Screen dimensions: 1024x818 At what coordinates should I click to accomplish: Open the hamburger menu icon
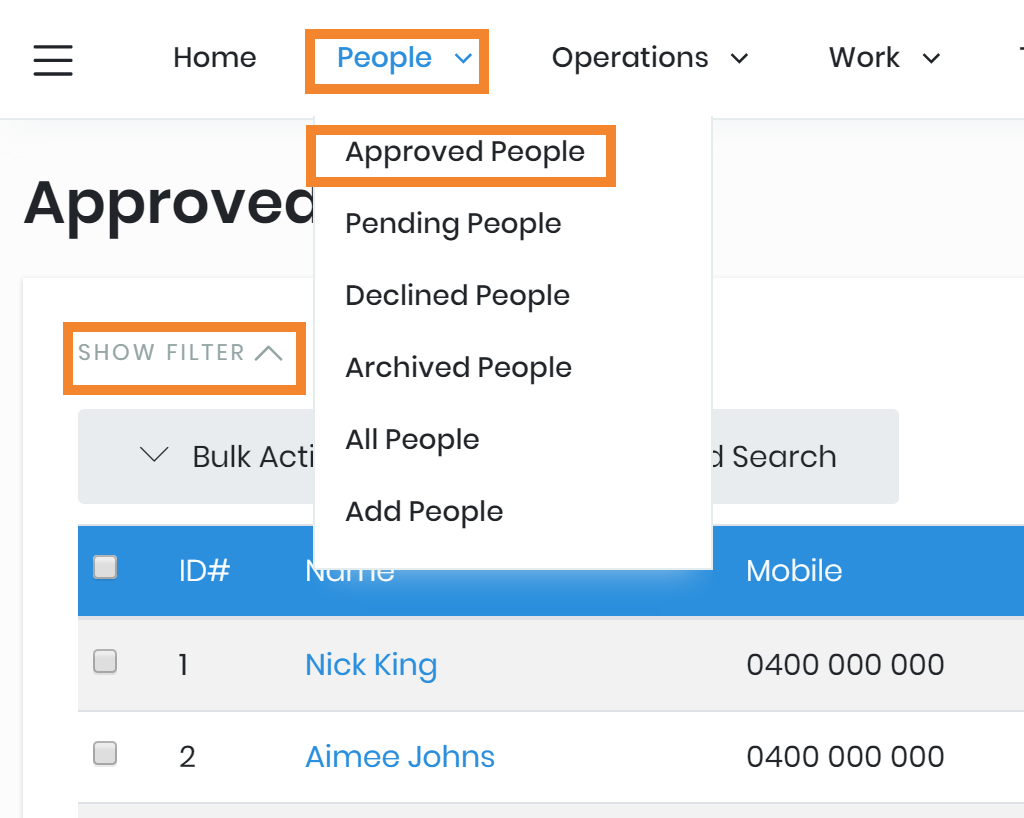pyautogui.click(x=53, y=59)
